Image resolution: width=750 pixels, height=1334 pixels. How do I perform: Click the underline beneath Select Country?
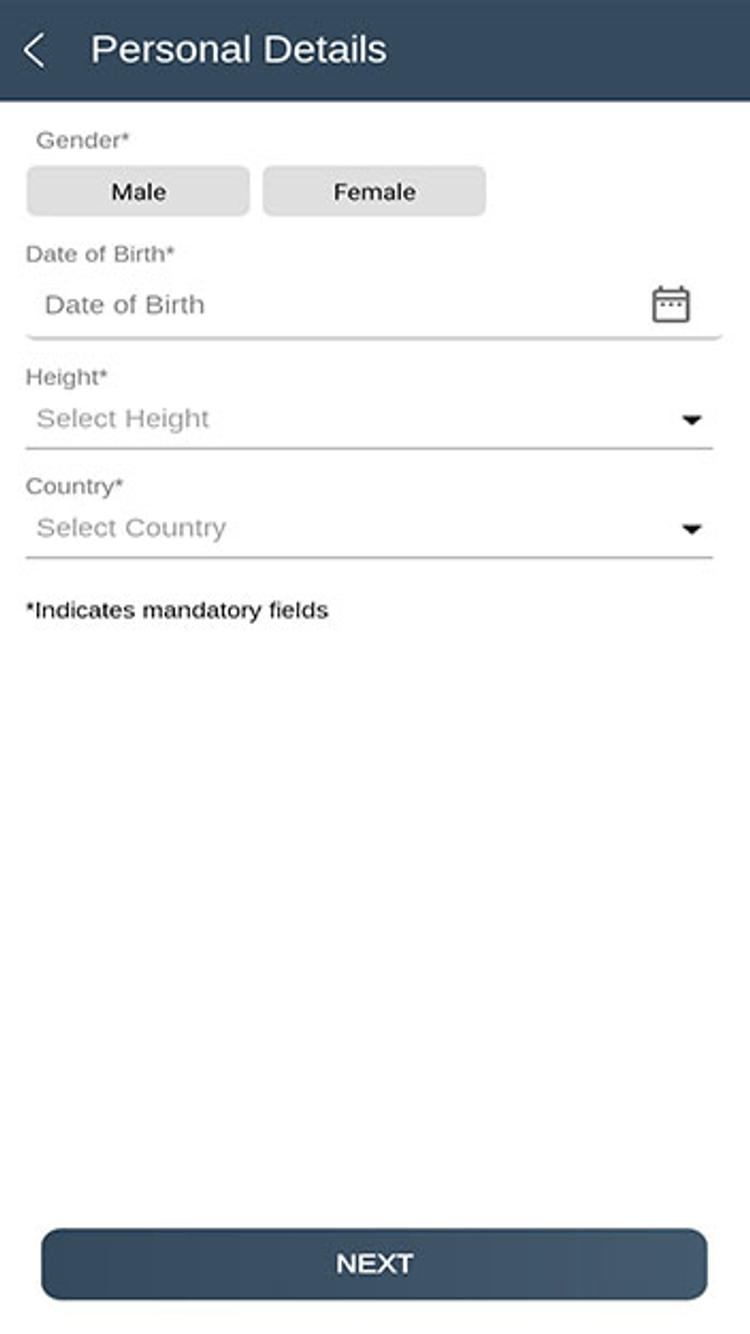369,557
